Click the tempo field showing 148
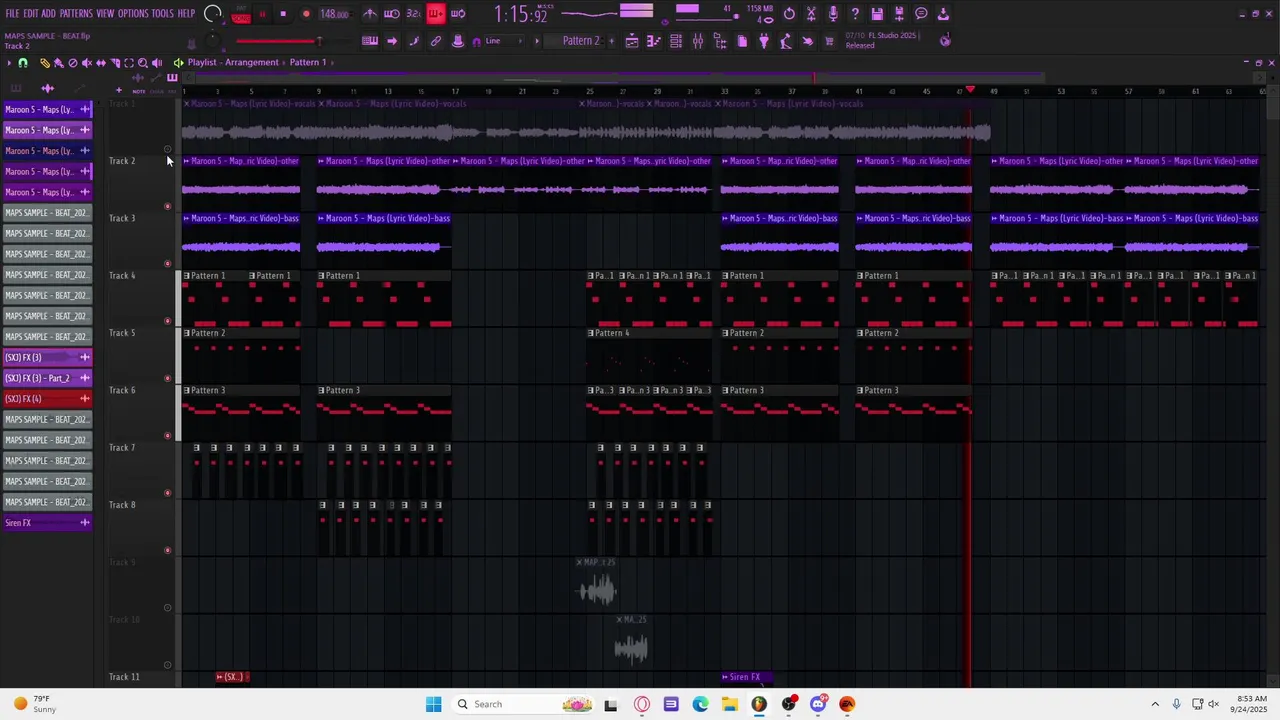 tap(334, 14)
